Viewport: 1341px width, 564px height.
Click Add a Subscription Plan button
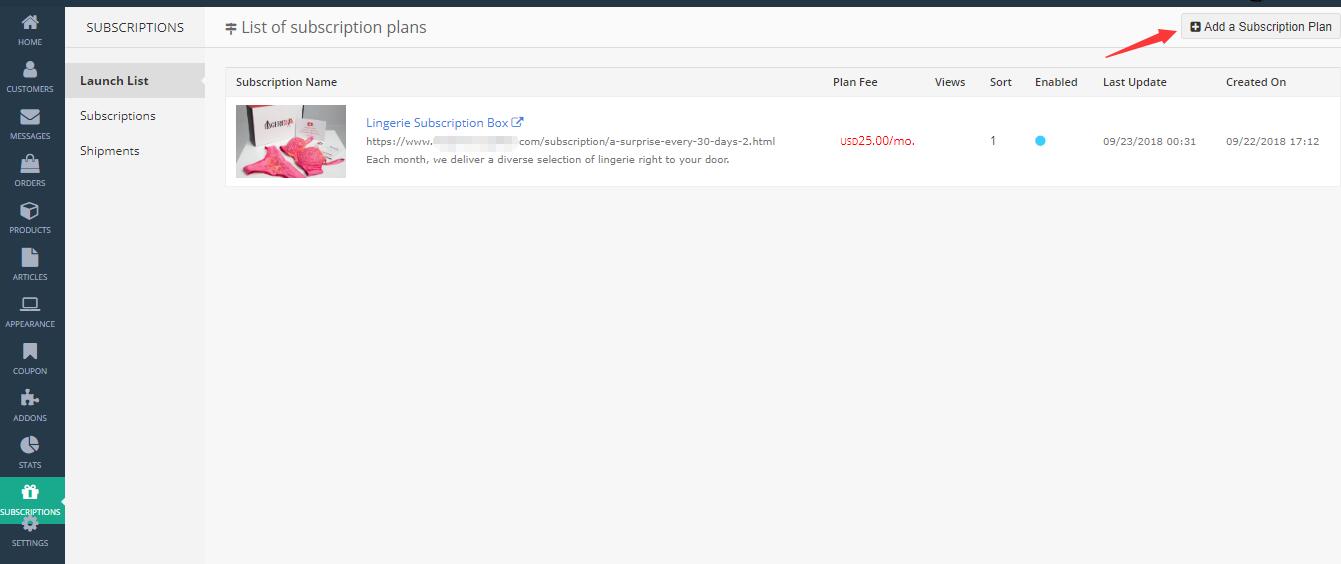1260,27
